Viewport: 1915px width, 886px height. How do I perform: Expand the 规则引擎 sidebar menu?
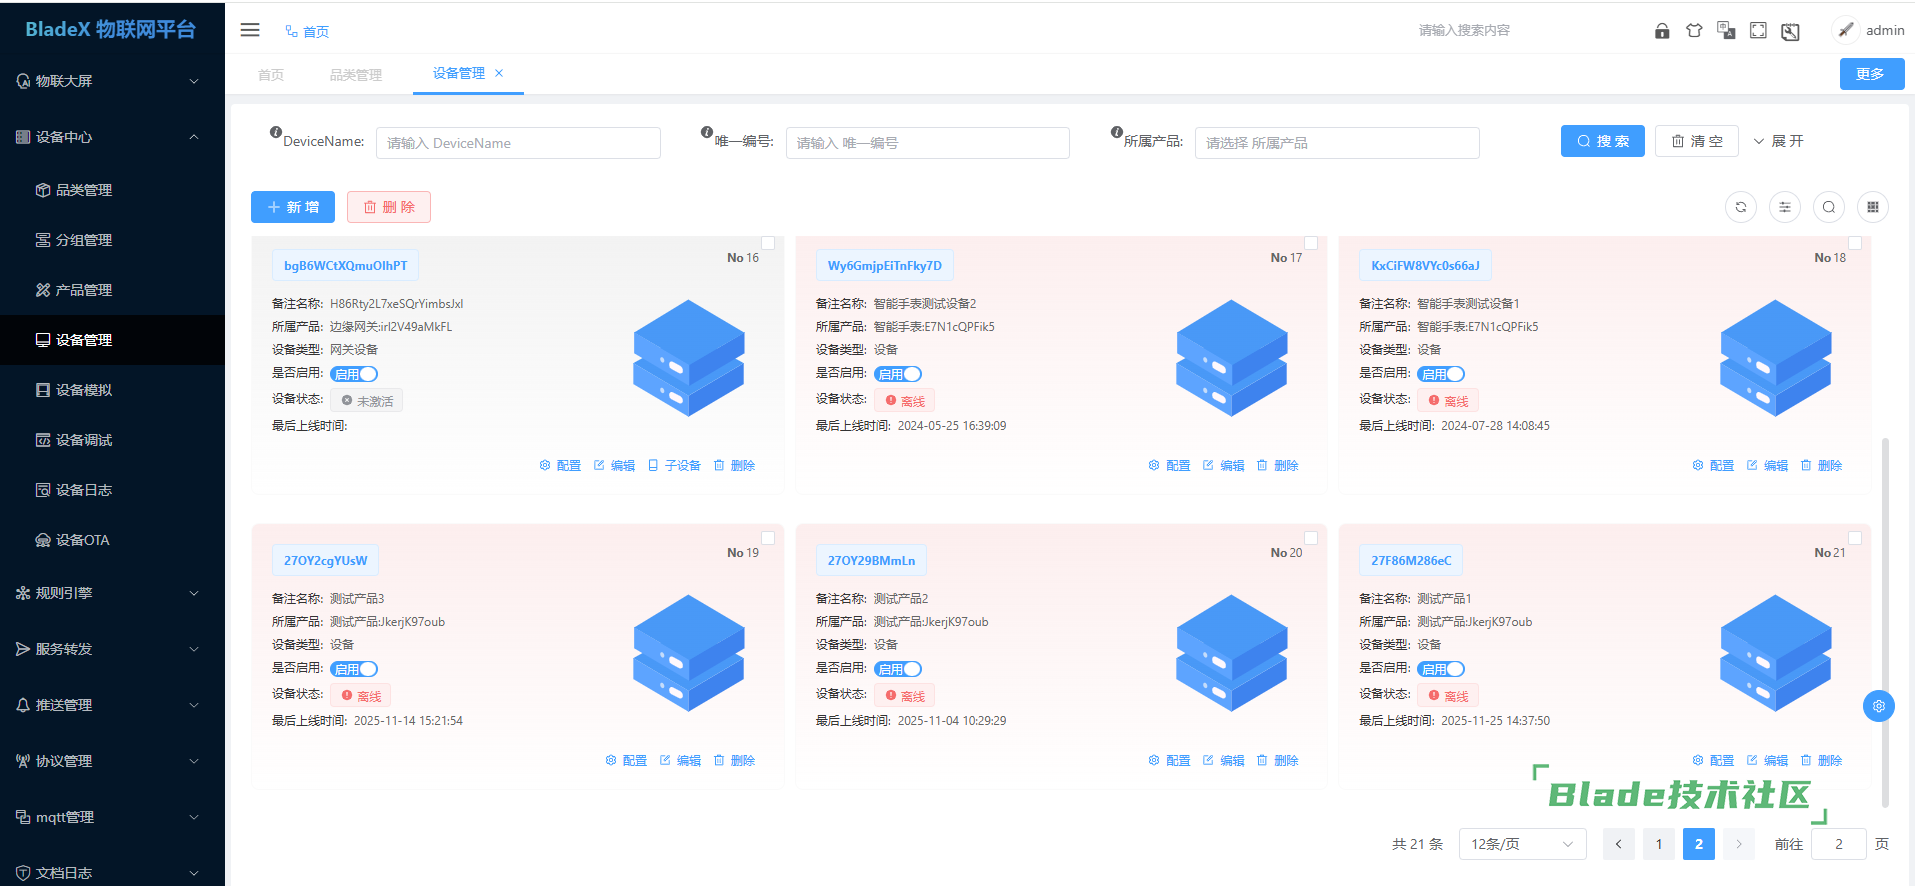click(108, 593)
